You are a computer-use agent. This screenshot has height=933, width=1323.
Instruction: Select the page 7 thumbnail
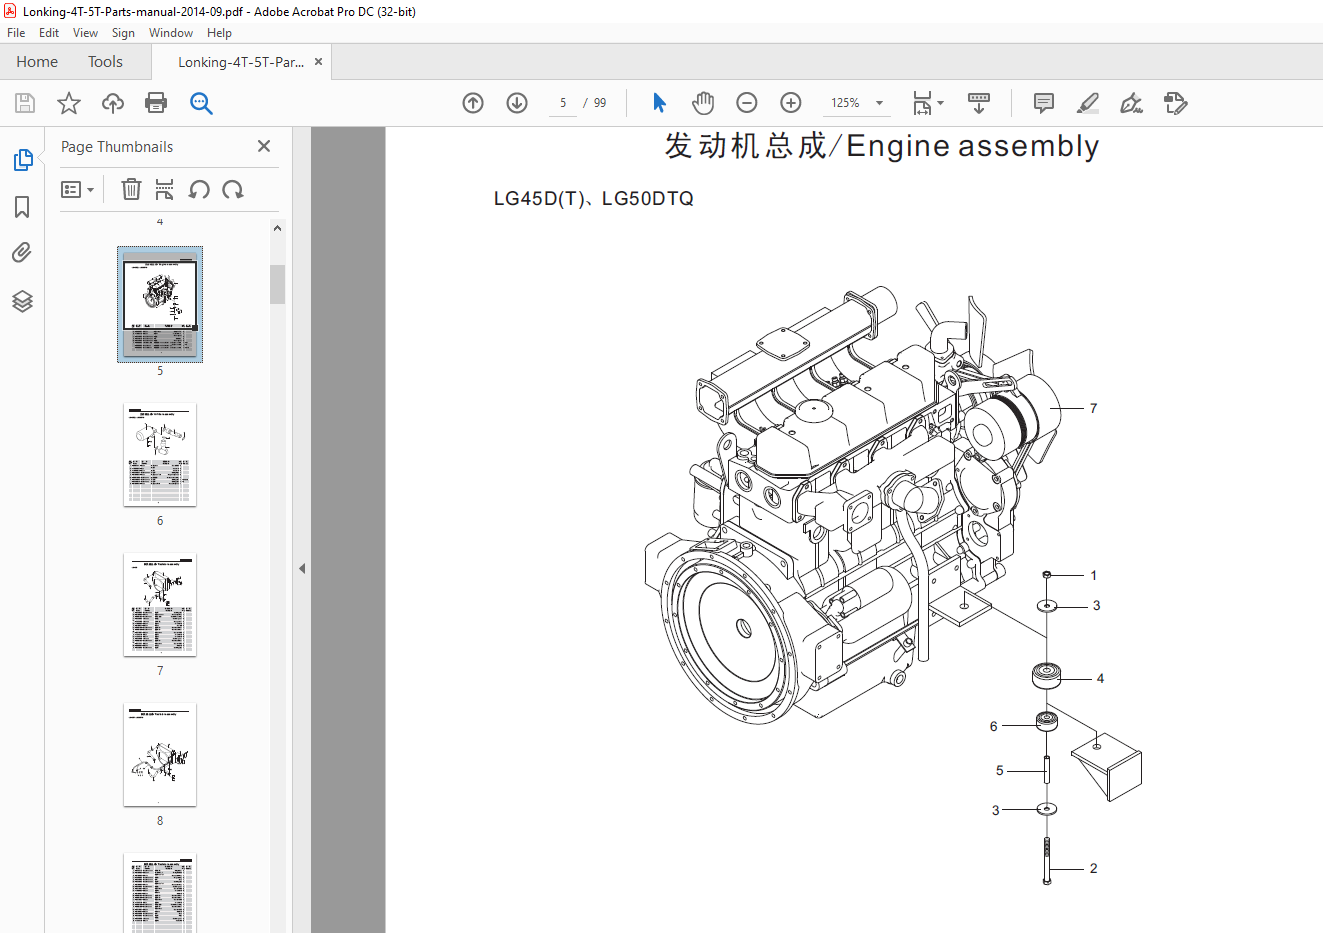160,605
